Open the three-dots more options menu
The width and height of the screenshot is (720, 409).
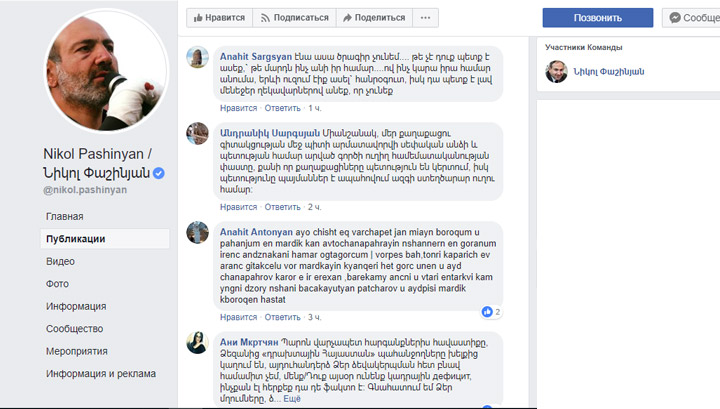tap(425, 18)
